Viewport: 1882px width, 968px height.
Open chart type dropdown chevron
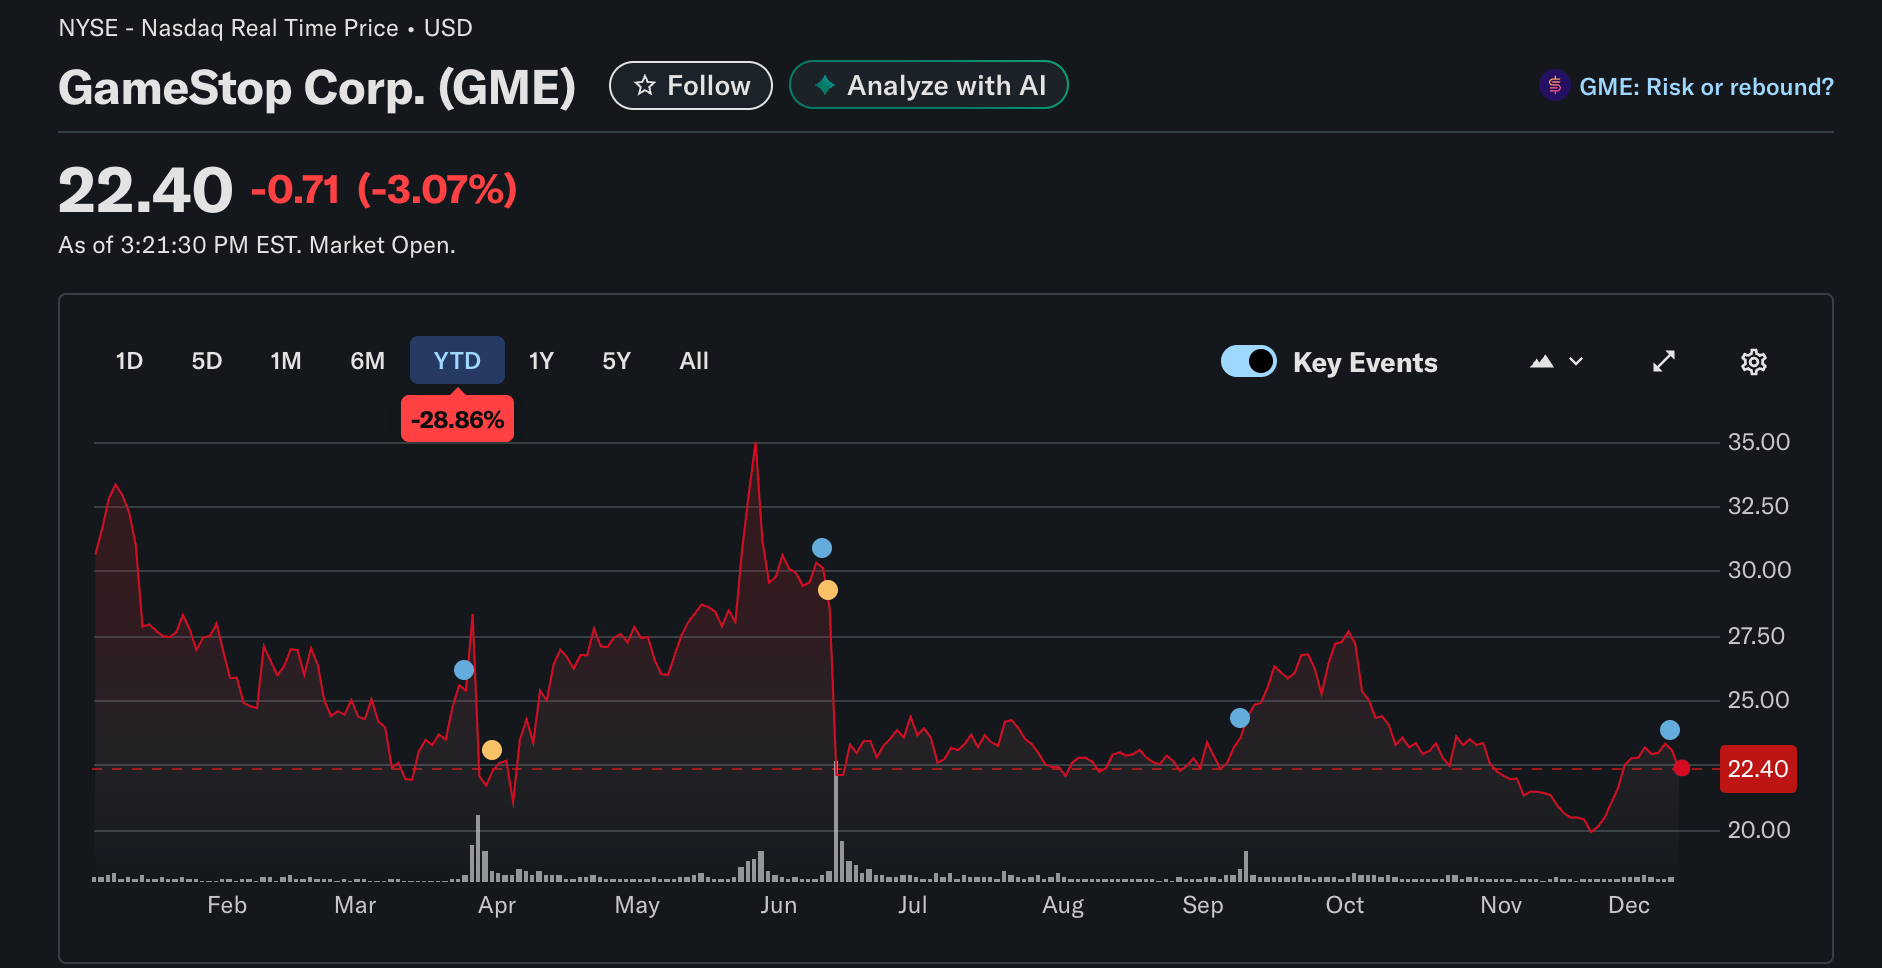[x=1576, y=362]
